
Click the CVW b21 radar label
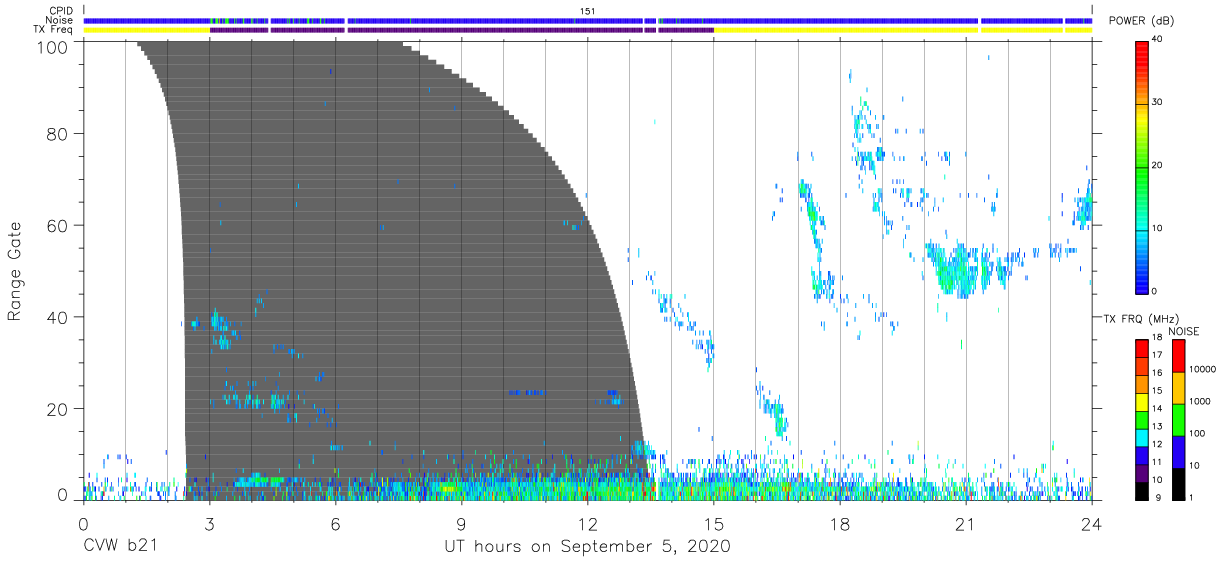[121, 547]
